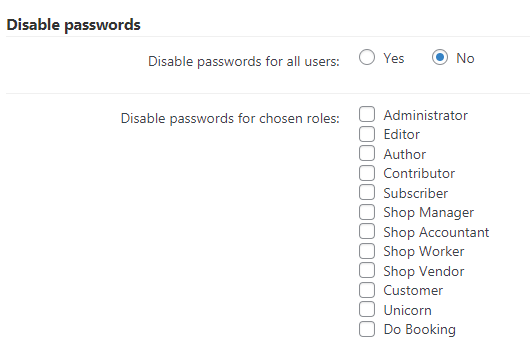
Task: Tick the Editor role checkbox
Action: pos(367,134)
